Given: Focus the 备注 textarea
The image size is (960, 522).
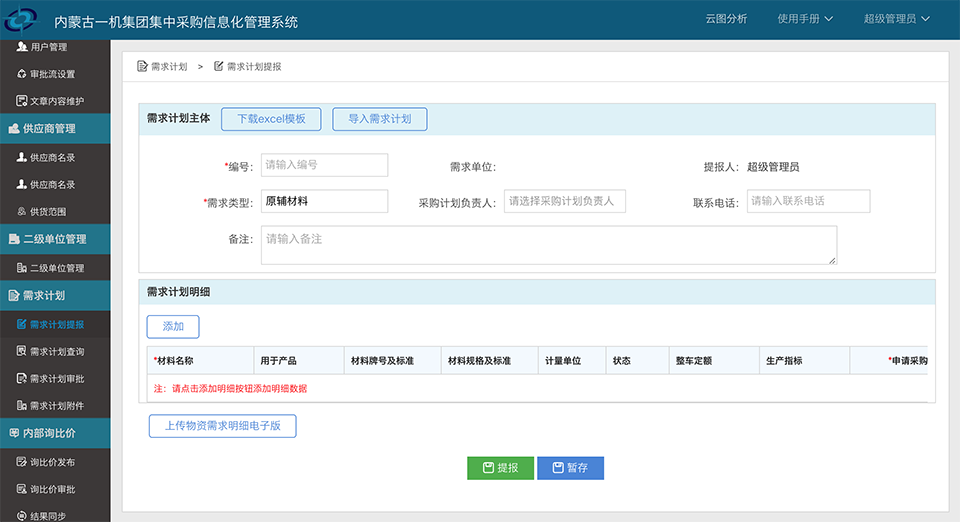Looking at the screenshot, I should coord(549,245).
